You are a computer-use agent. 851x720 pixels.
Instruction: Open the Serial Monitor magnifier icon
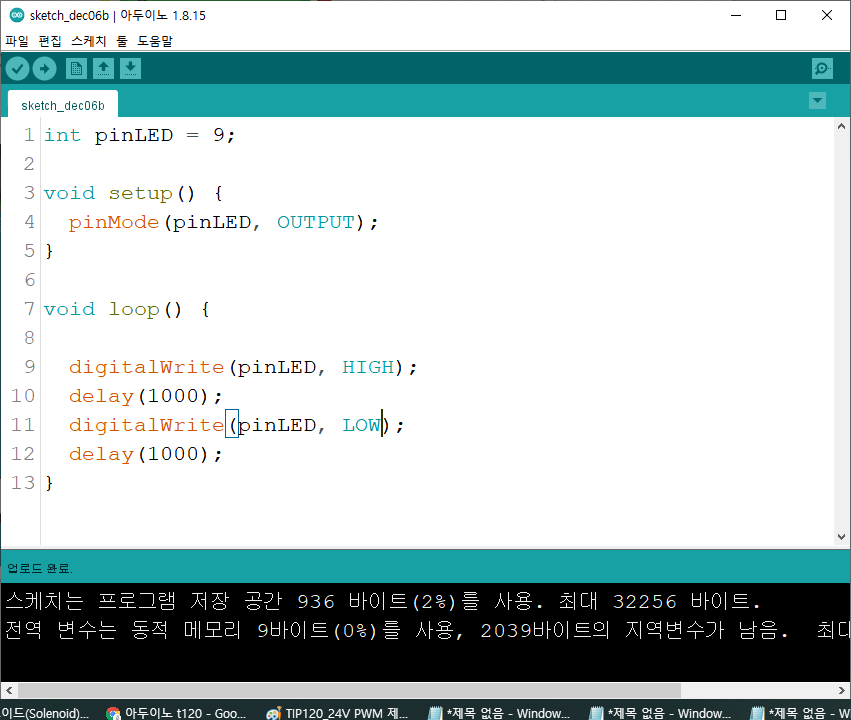(x=822, y=69)
